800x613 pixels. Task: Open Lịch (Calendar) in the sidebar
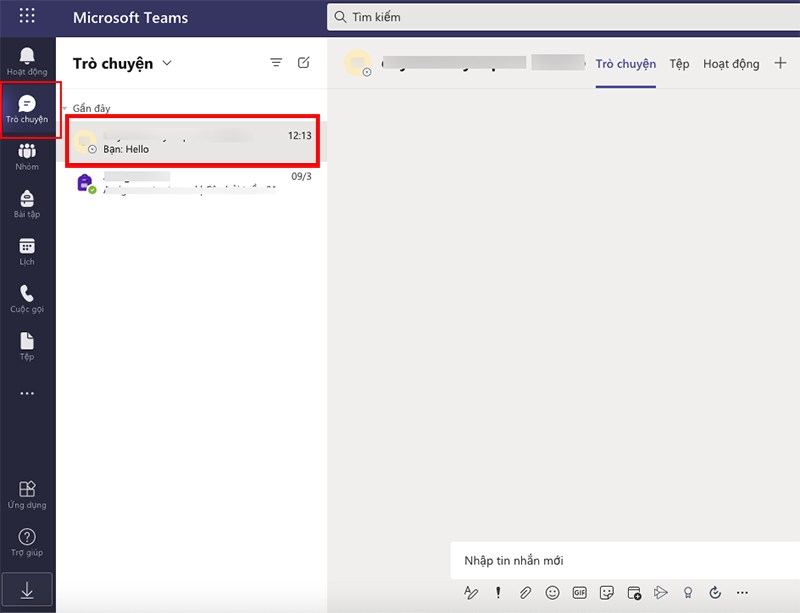(25, 246)
